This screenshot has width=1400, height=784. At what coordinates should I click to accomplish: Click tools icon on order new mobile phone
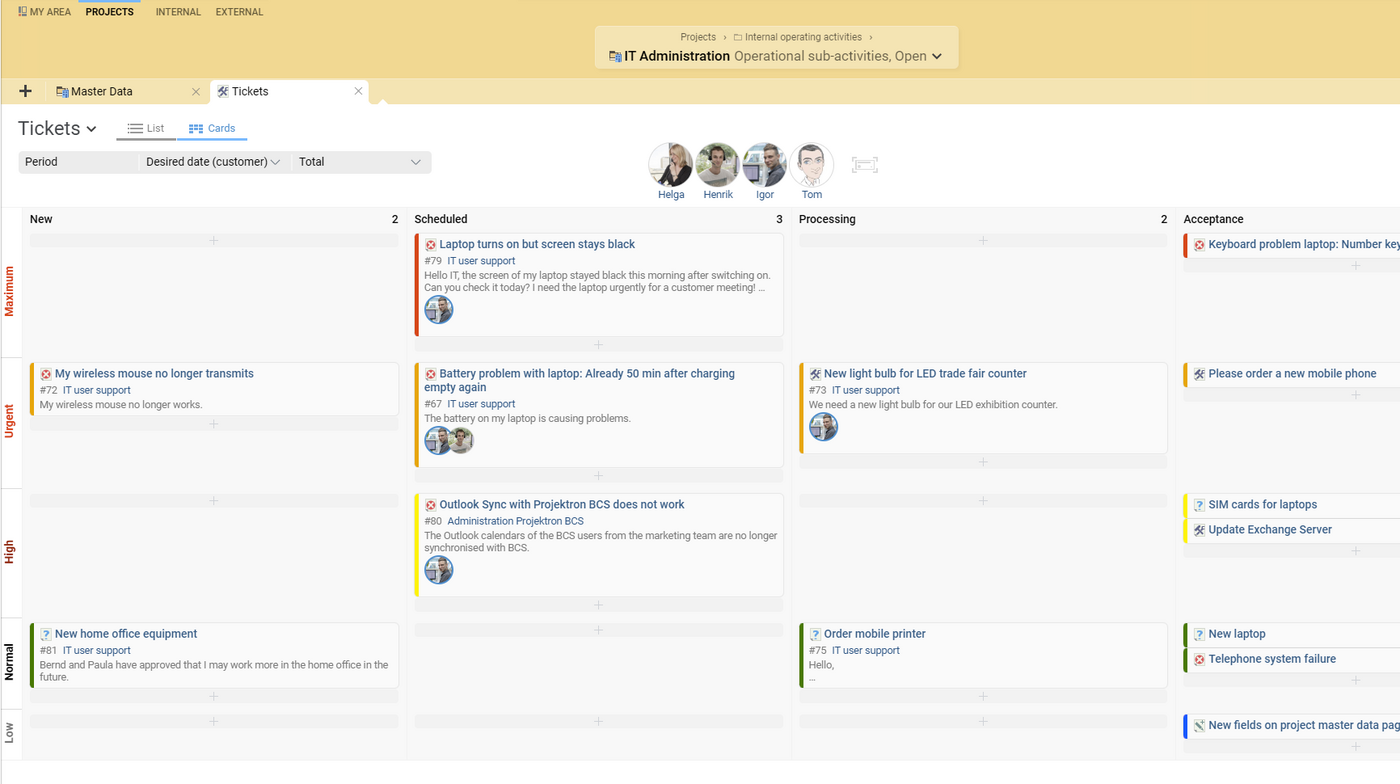pos(1199,375)
